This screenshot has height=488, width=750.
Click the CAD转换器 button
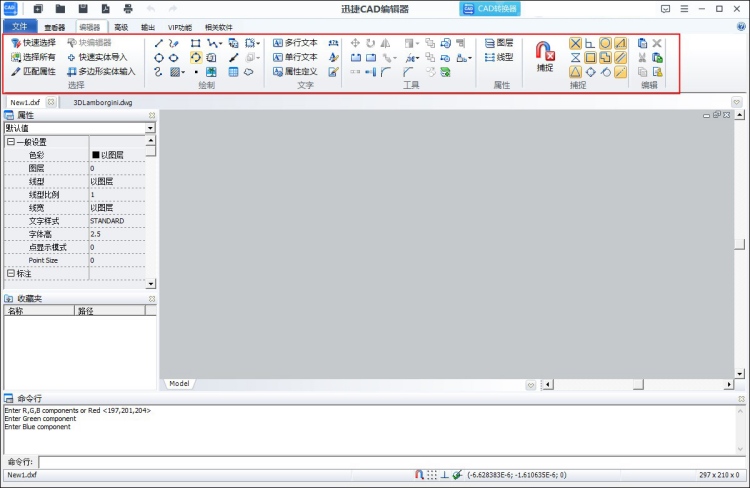point(490,9)
